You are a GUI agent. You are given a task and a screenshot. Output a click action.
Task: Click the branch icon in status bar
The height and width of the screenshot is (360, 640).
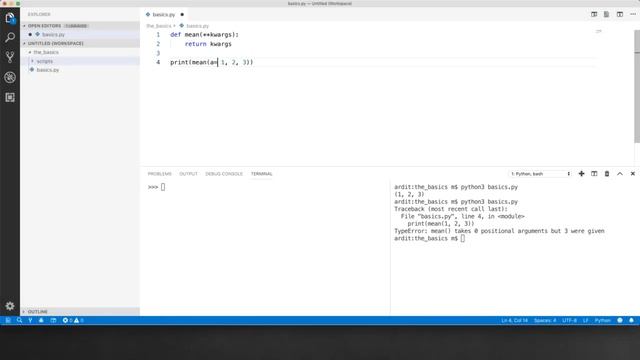tap(30, 320)
